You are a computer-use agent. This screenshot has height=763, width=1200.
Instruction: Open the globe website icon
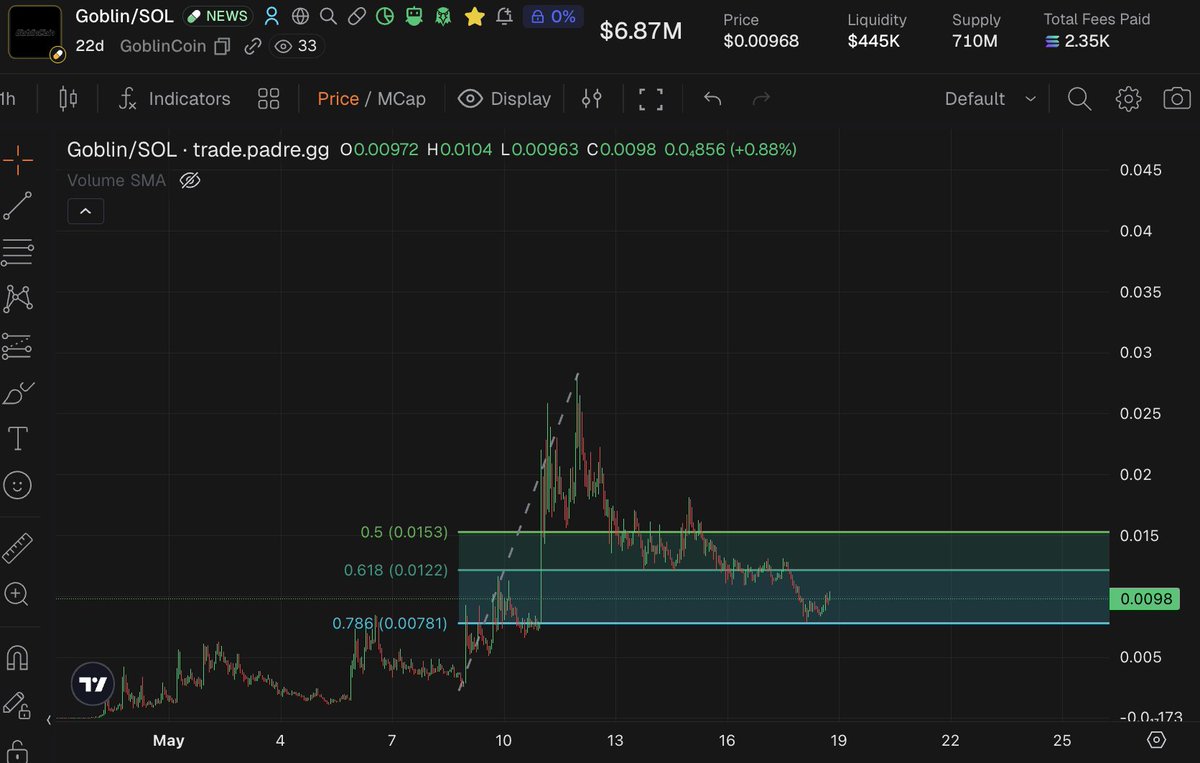click(x=300, y=16)
